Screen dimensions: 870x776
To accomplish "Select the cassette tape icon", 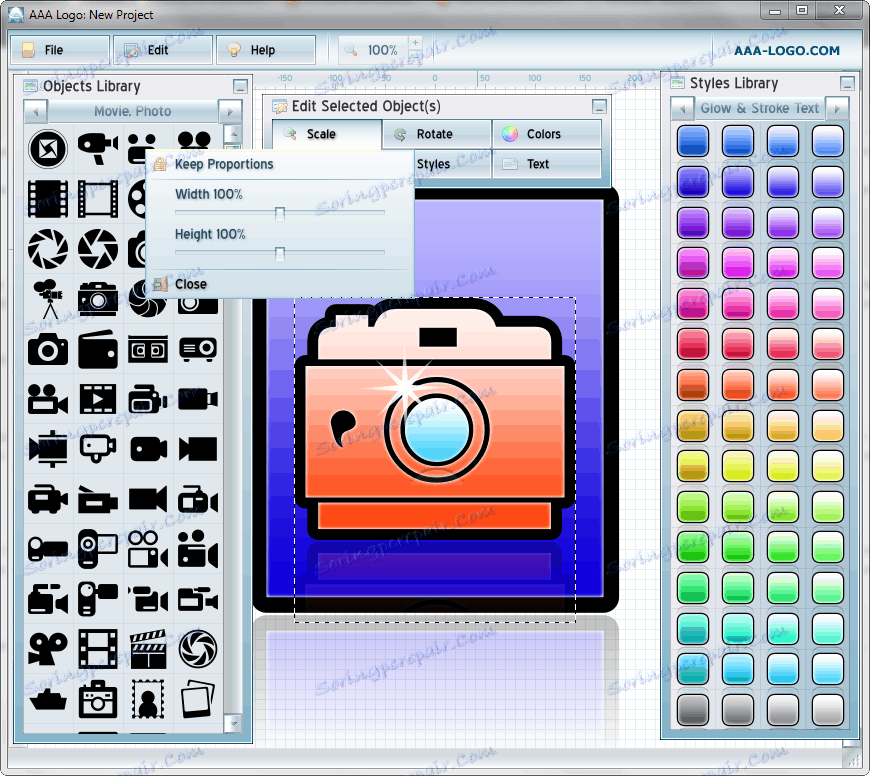I will tap(148, 349).
